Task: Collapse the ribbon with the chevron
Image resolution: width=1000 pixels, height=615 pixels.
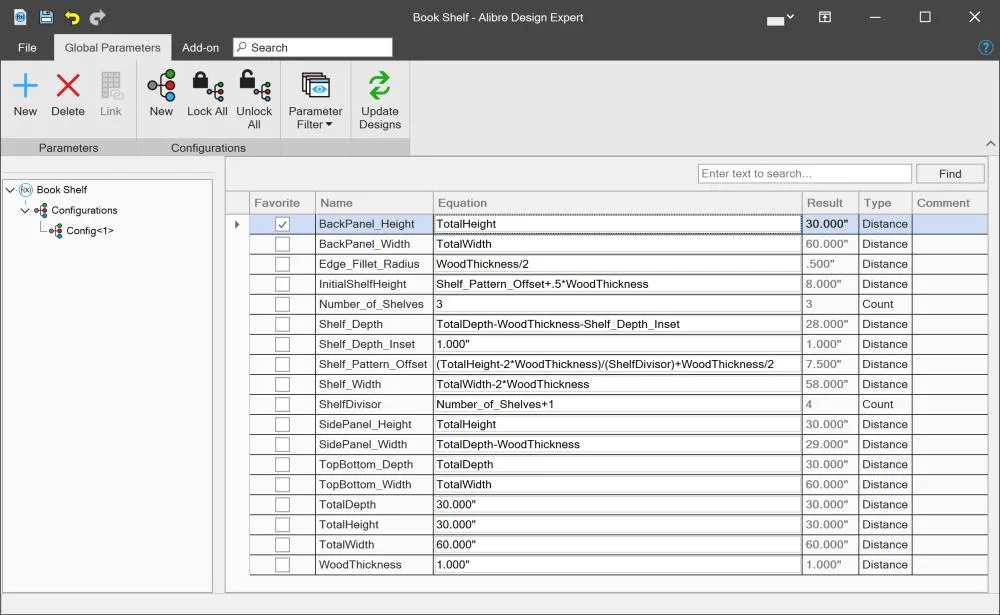Action: pyautogui.click(x=990, y=144)
